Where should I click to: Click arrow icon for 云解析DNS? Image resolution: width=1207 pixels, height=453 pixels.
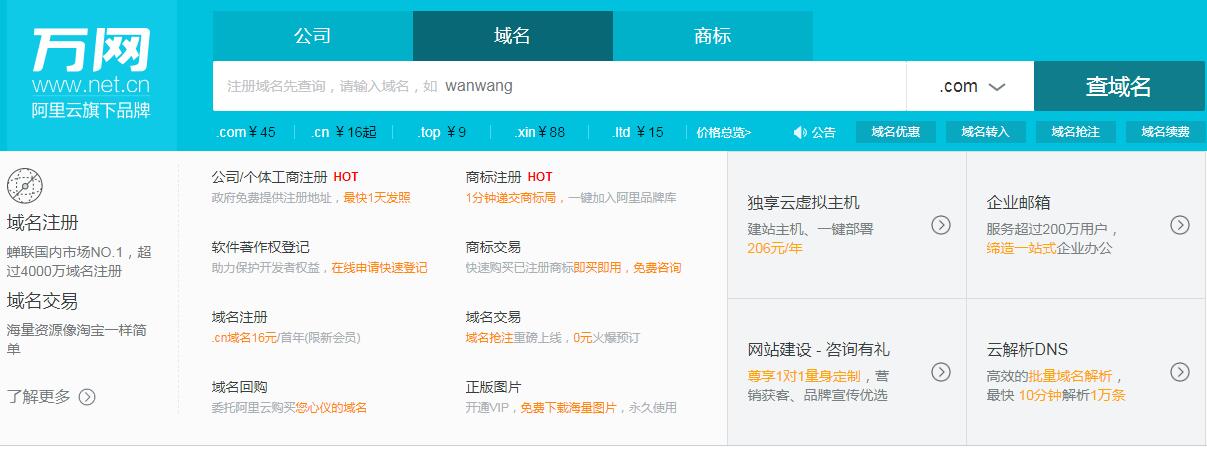[1180, 372]
